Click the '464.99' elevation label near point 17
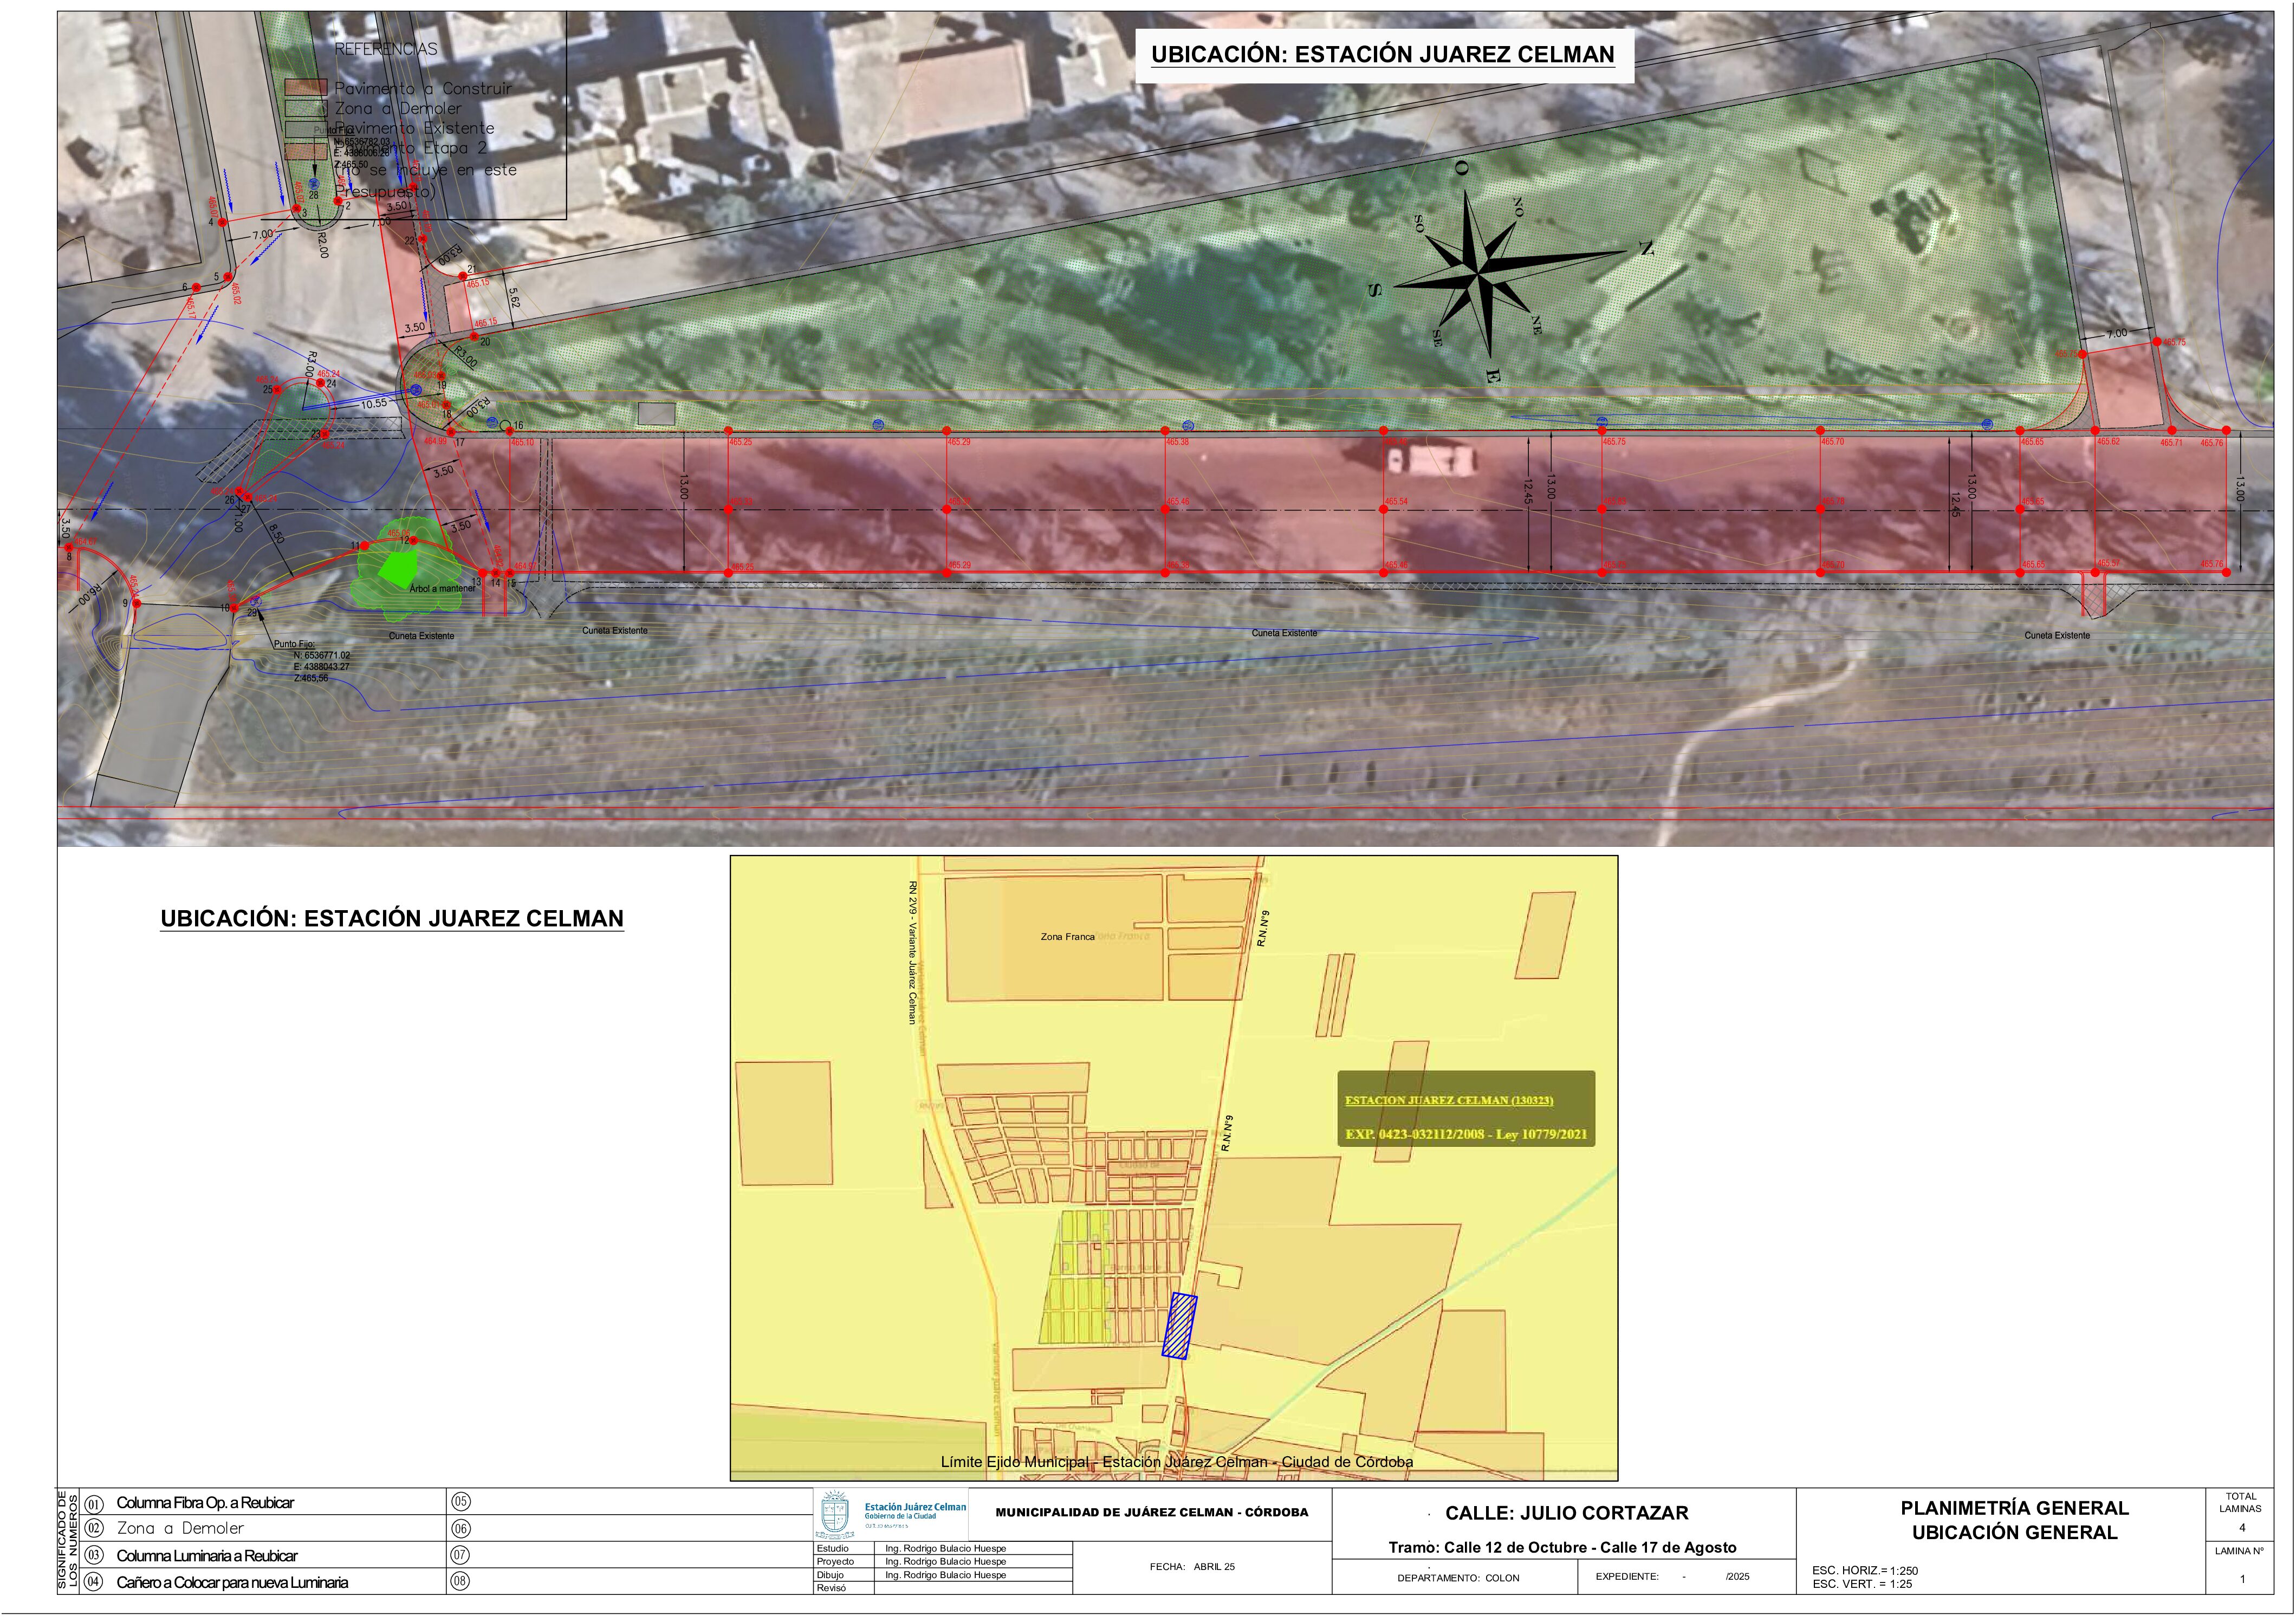 coord(435,441)
